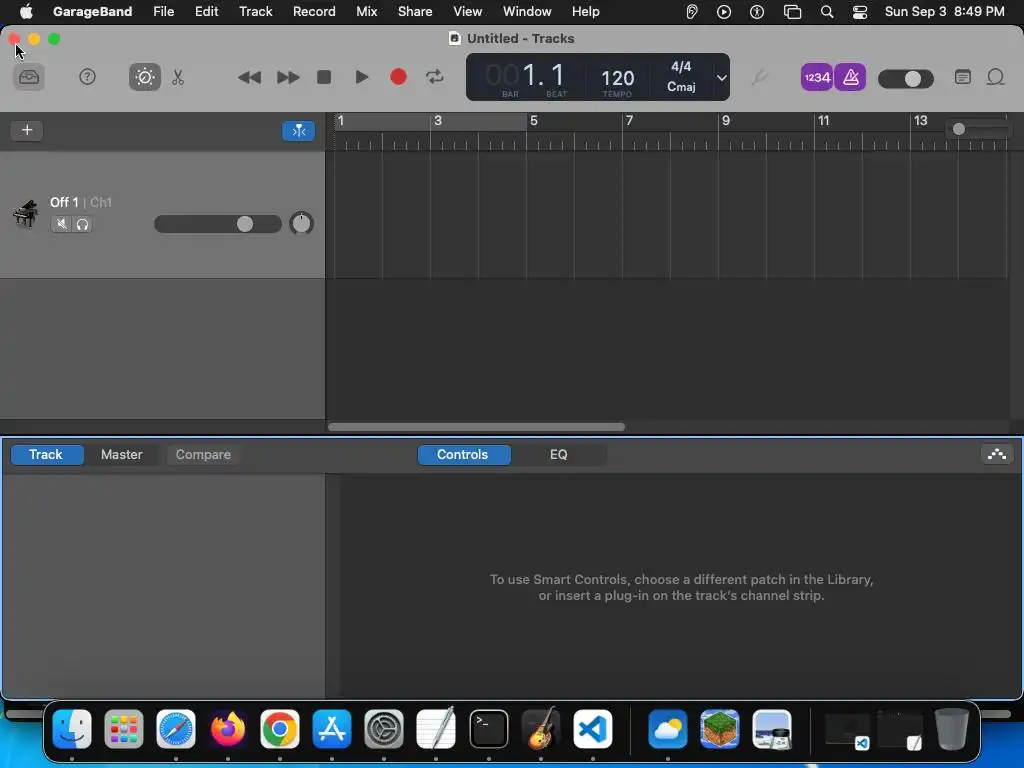Start recording with the red Record button

(x=398, y=77)
